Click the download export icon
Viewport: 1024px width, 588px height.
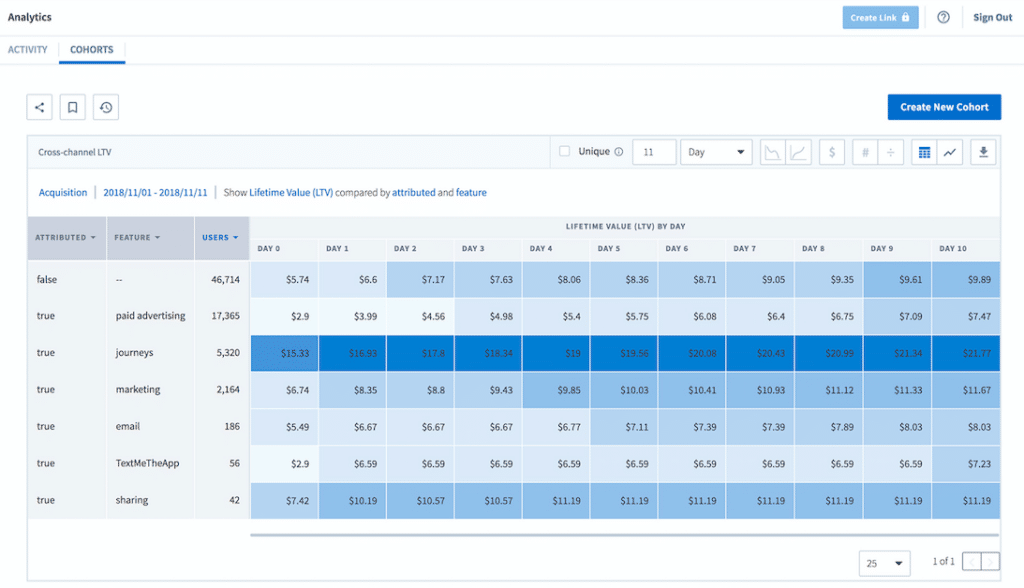click(x=982, y=152)
